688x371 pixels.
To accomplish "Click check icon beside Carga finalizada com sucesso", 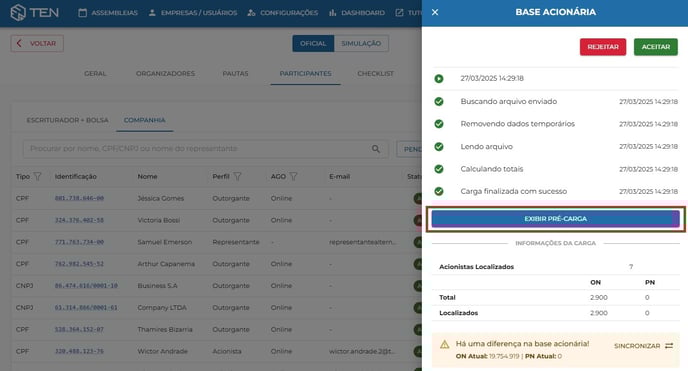I will point(439,191).
